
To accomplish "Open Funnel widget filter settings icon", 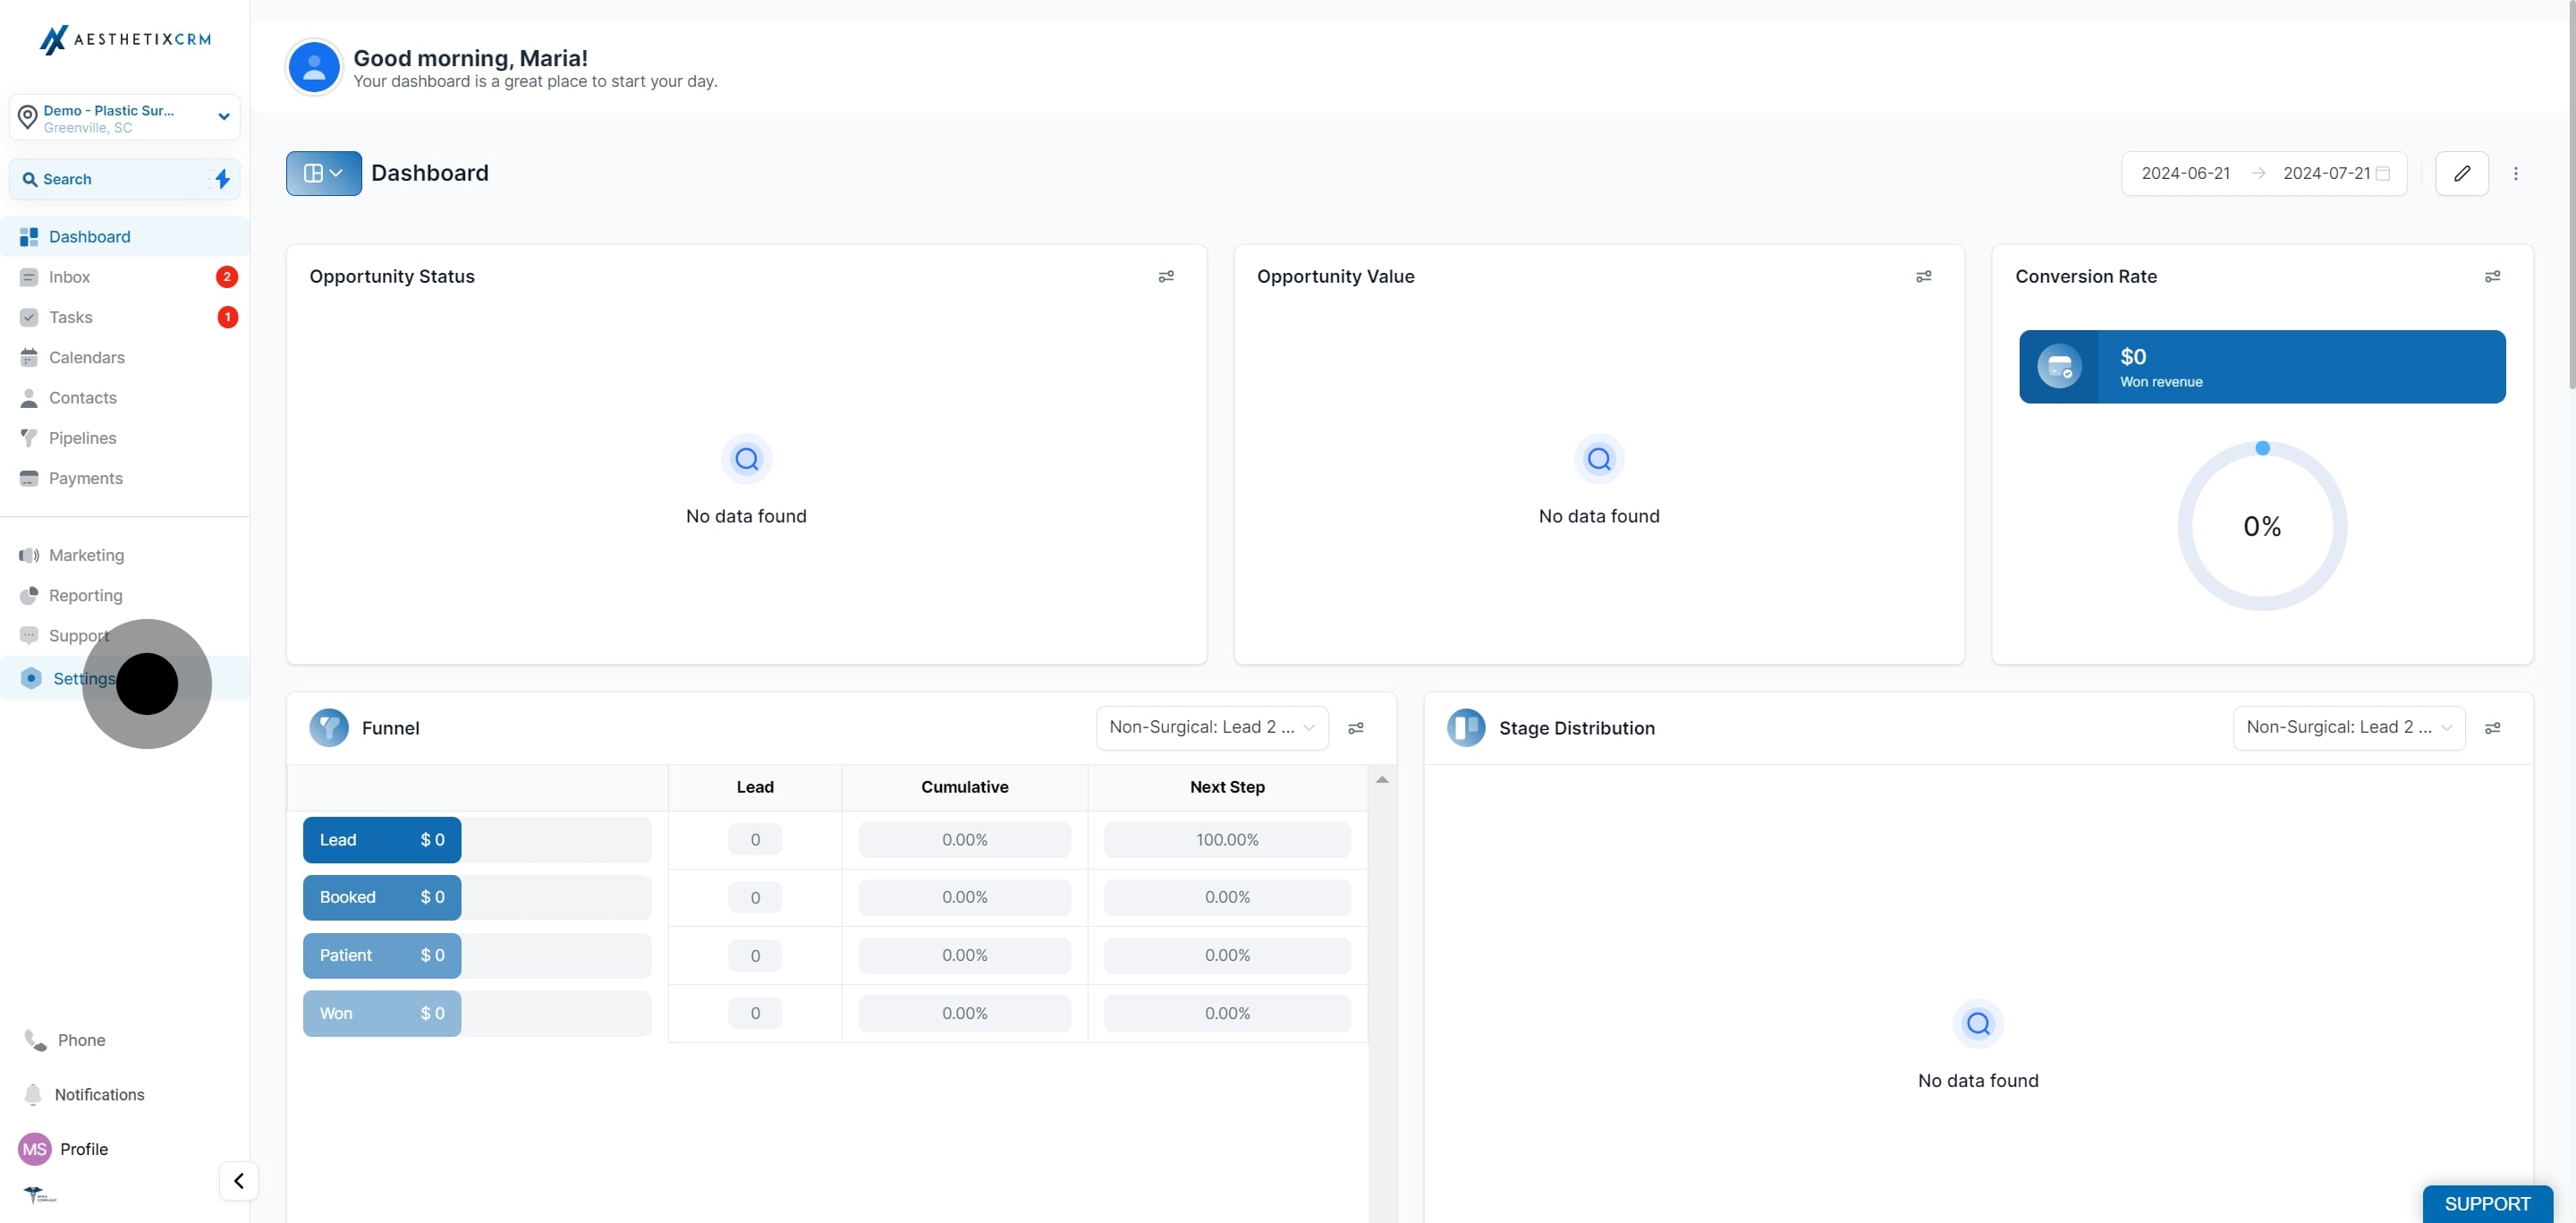I will click(1355, 728).
